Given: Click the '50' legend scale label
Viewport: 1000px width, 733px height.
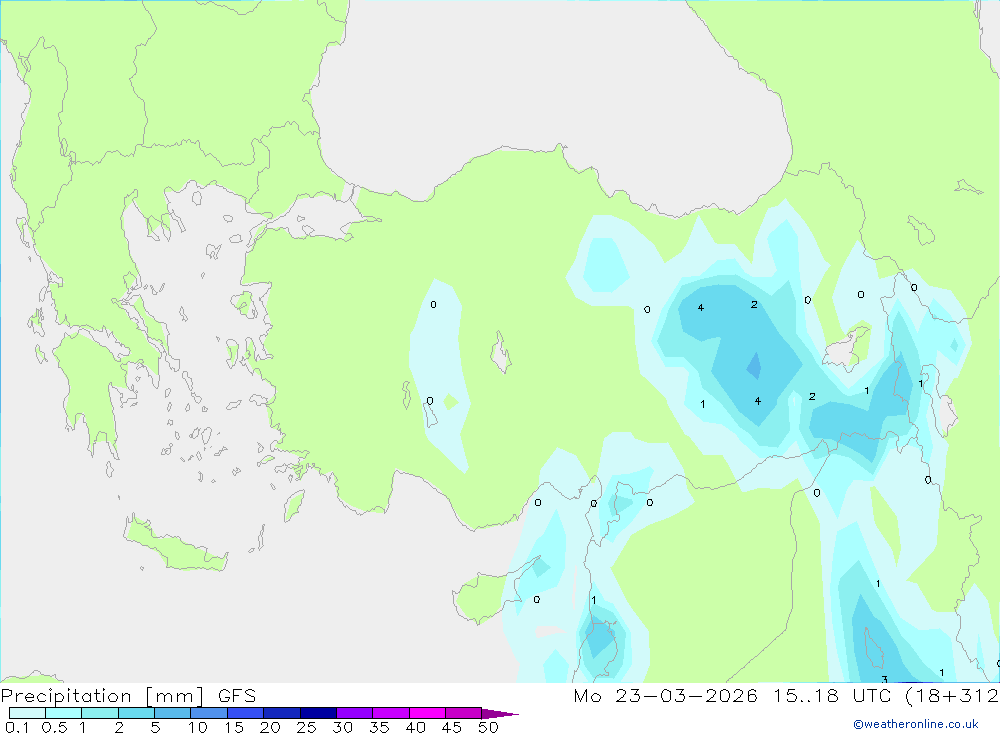Looking at the screenshot, I should [x=488, y=727].
